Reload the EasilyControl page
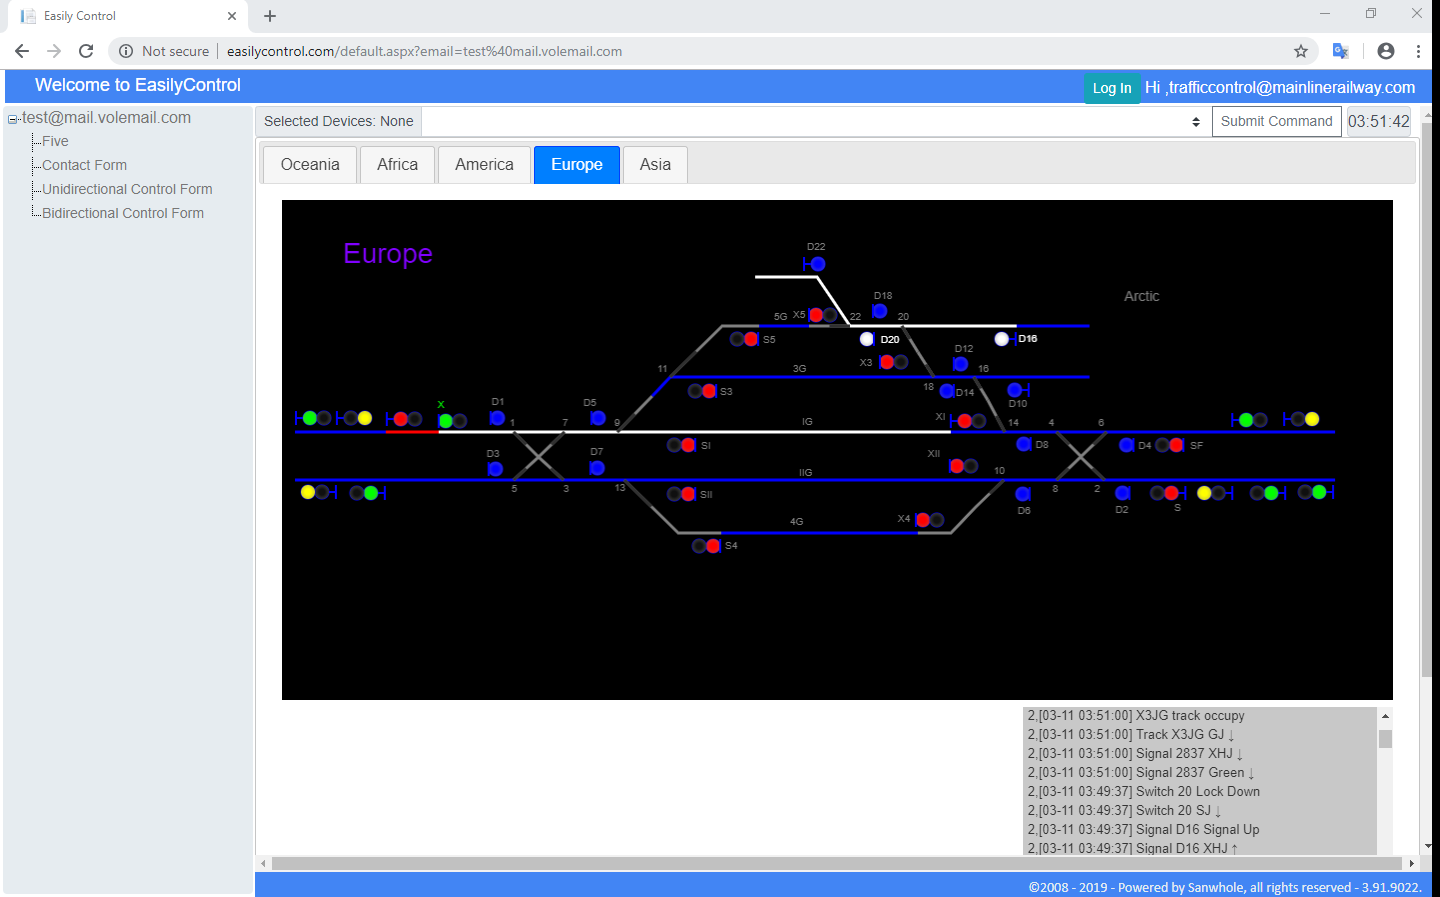 point(86,51)
